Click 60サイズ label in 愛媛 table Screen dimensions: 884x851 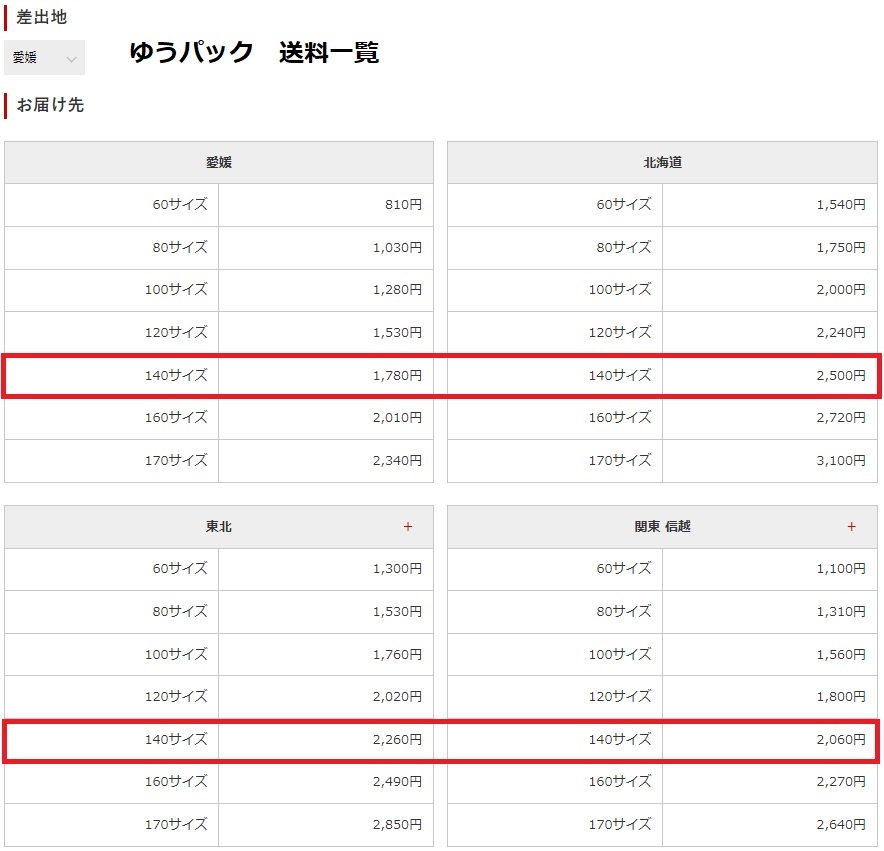click(180, 204)
